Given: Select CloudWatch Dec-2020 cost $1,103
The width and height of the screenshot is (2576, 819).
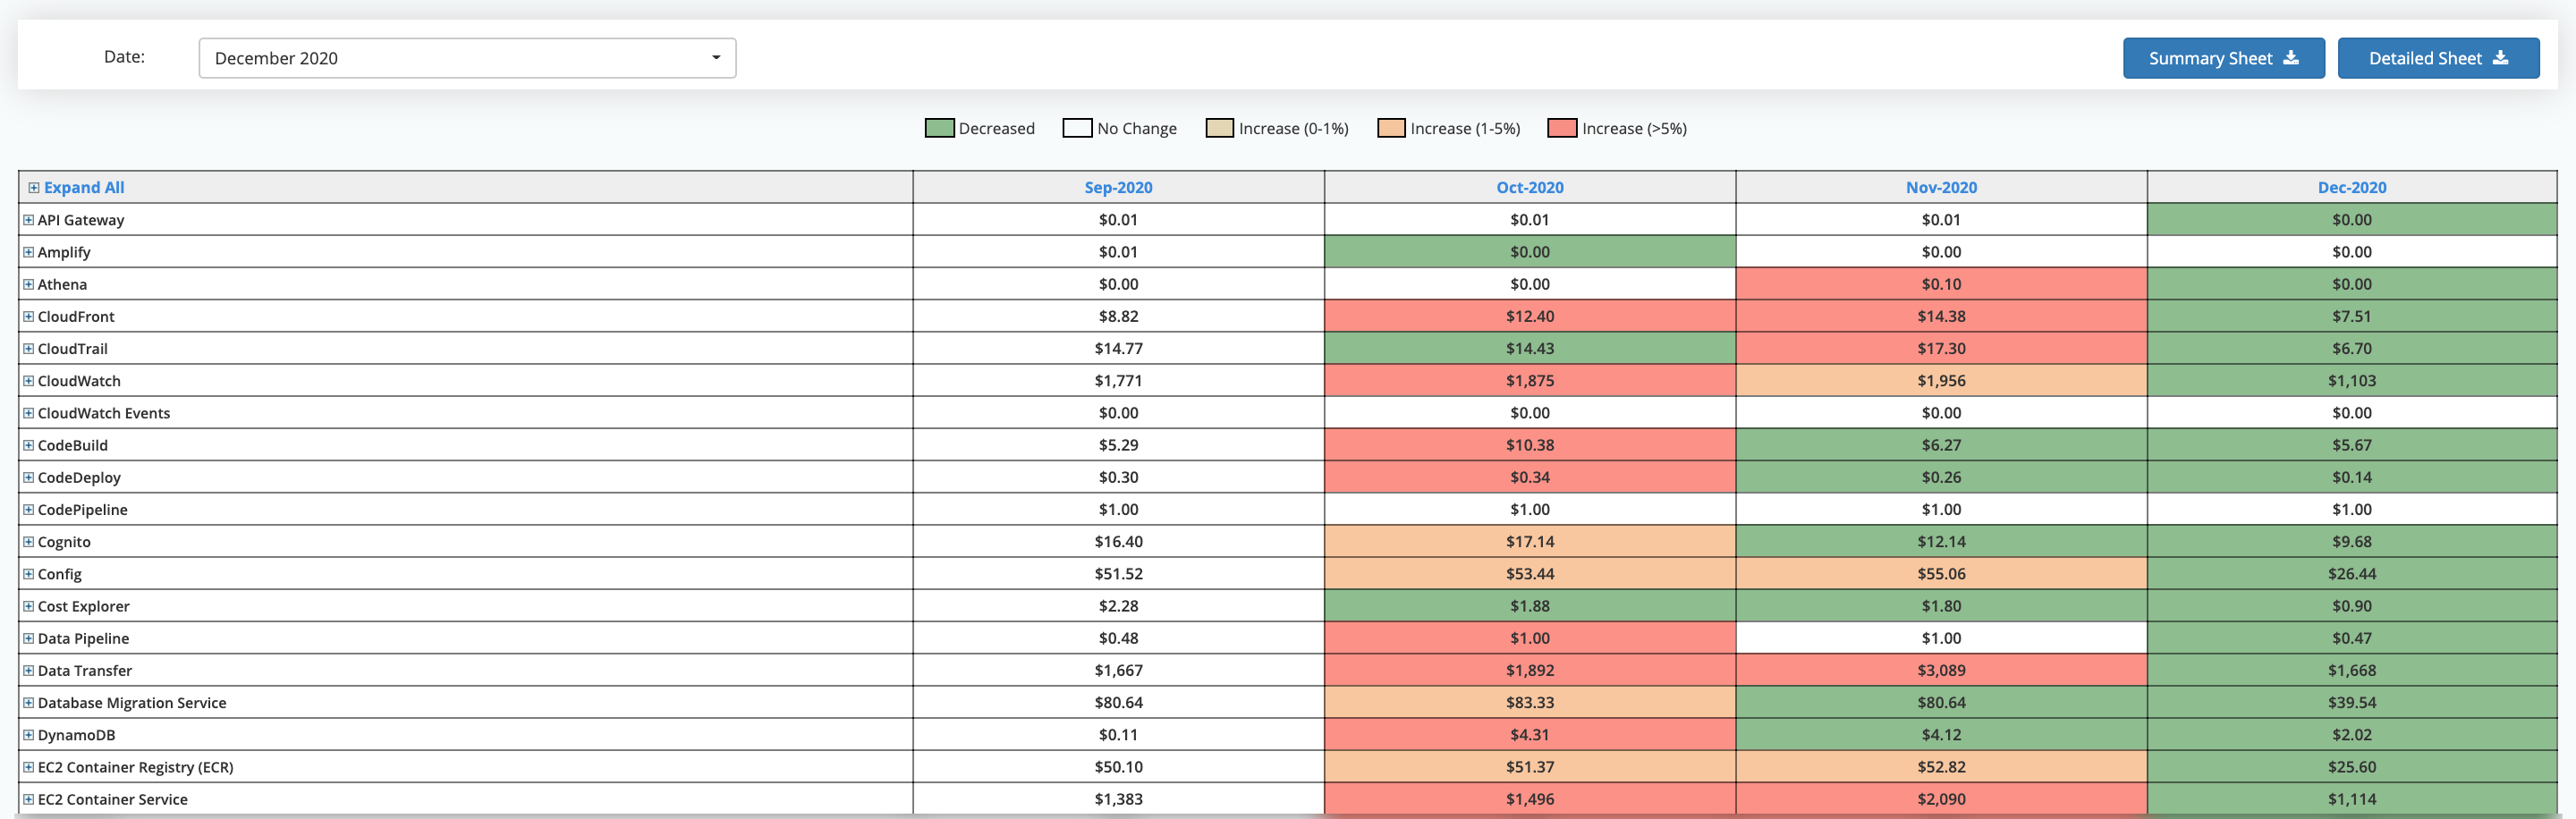Looking at the screenshot, I should (2352, 380).
